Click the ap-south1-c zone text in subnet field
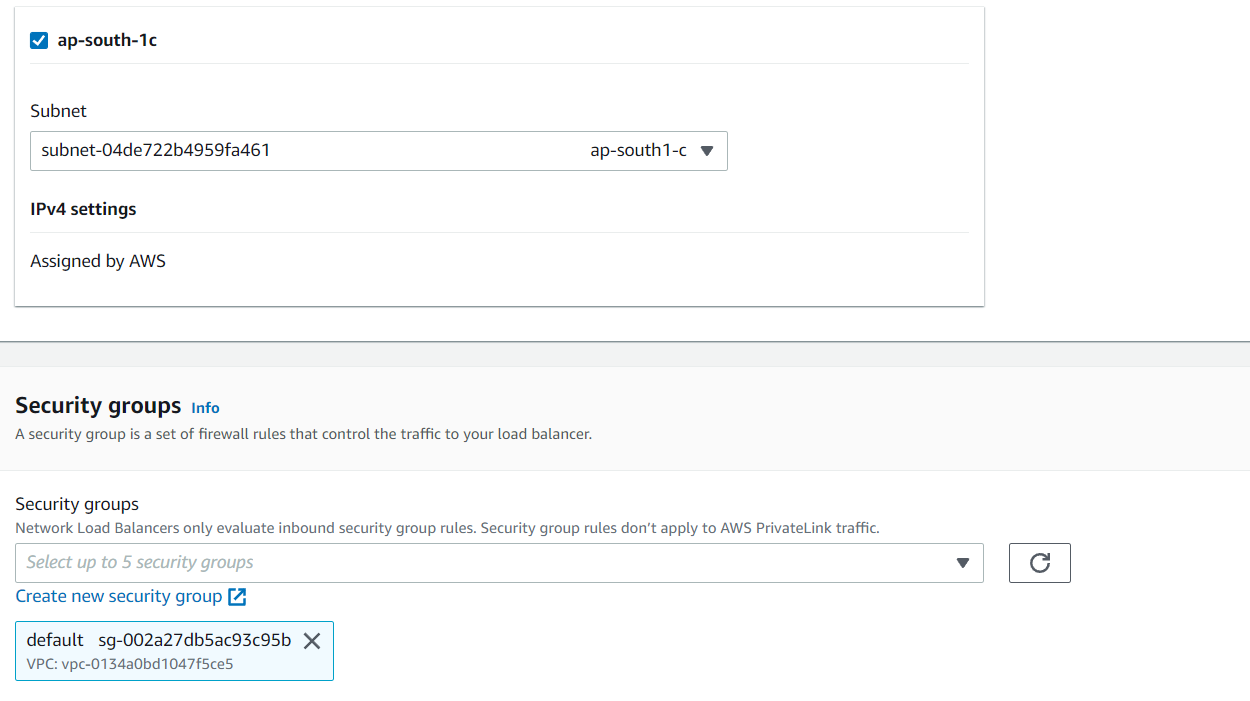 tap(638, 151)
